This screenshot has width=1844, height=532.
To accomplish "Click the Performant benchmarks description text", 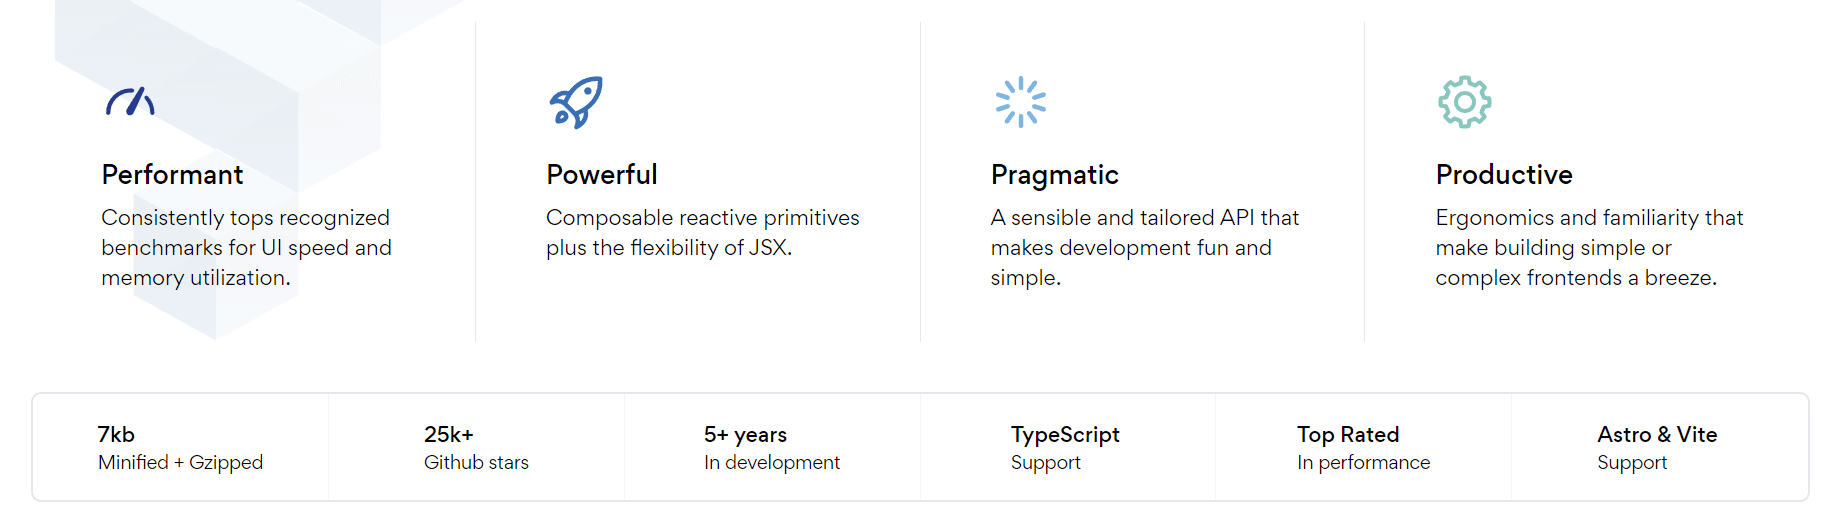I will pyautogui.click(x=246, y=248).
